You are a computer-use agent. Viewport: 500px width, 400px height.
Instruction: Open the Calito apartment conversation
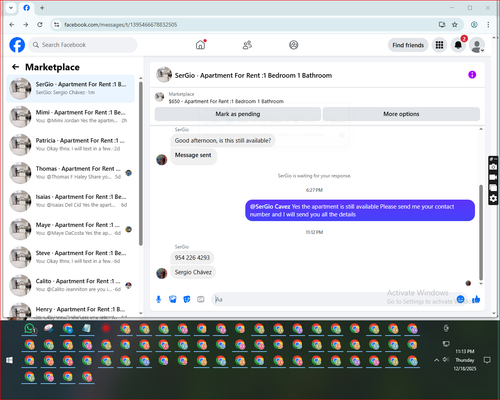(71, 285)
